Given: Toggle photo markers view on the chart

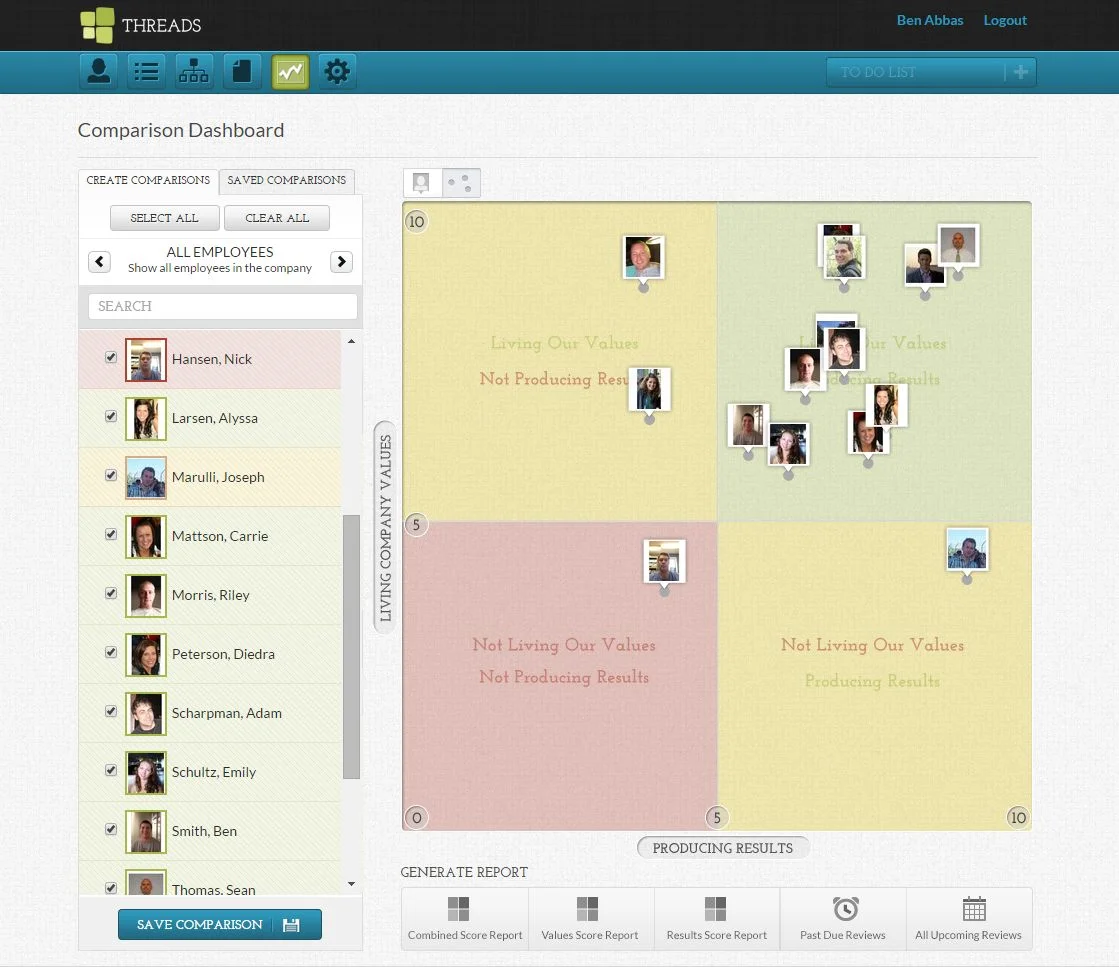Looking at the screenshot, I should pos(420,182).
